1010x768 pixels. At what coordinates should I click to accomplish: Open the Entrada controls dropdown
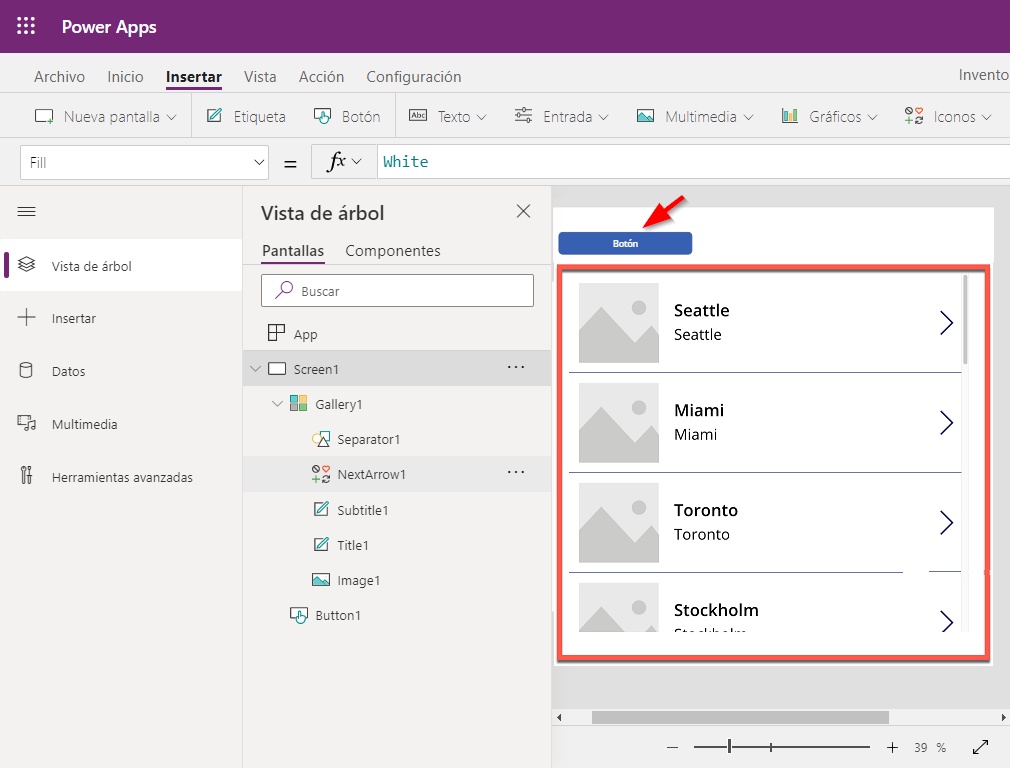tap(561, 117)
